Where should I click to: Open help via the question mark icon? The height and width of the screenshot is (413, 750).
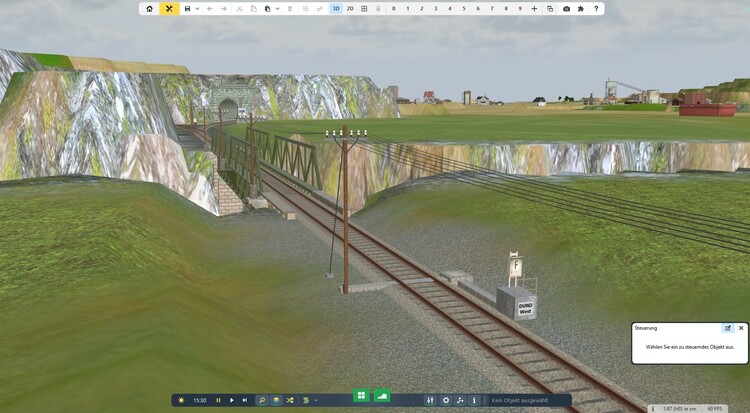[596, 8]
